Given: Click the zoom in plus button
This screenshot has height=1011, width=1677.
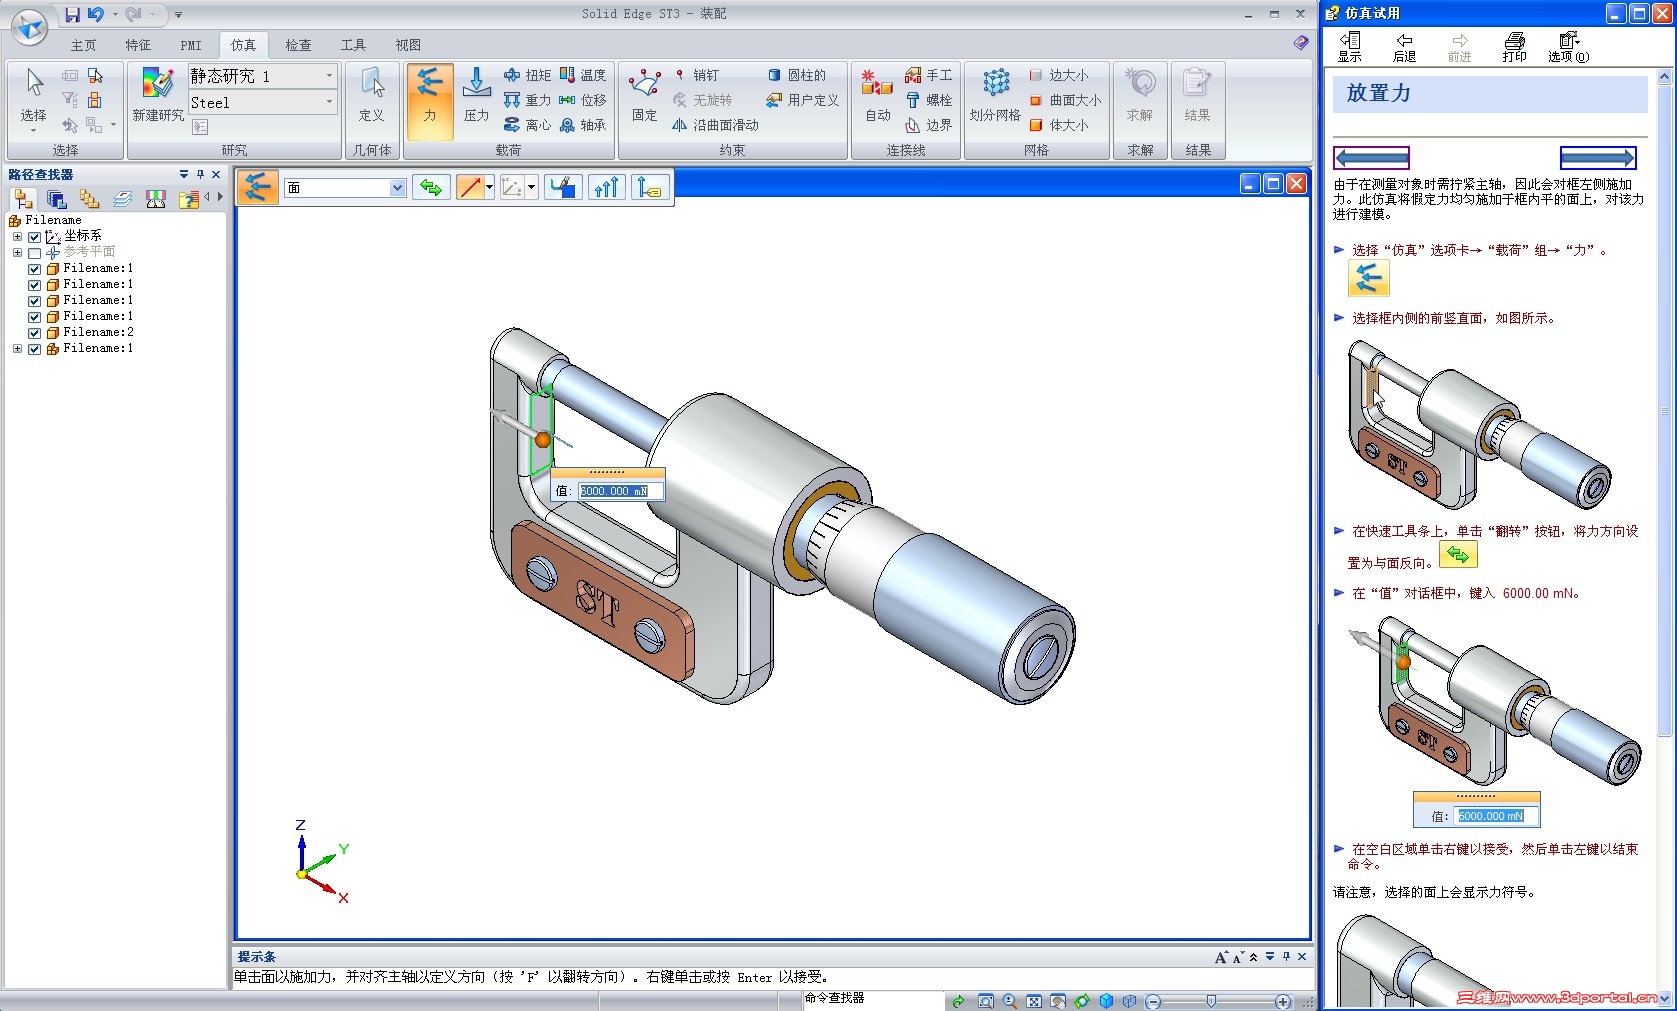Looking at the screenshot, I should pos(1283,1001).
